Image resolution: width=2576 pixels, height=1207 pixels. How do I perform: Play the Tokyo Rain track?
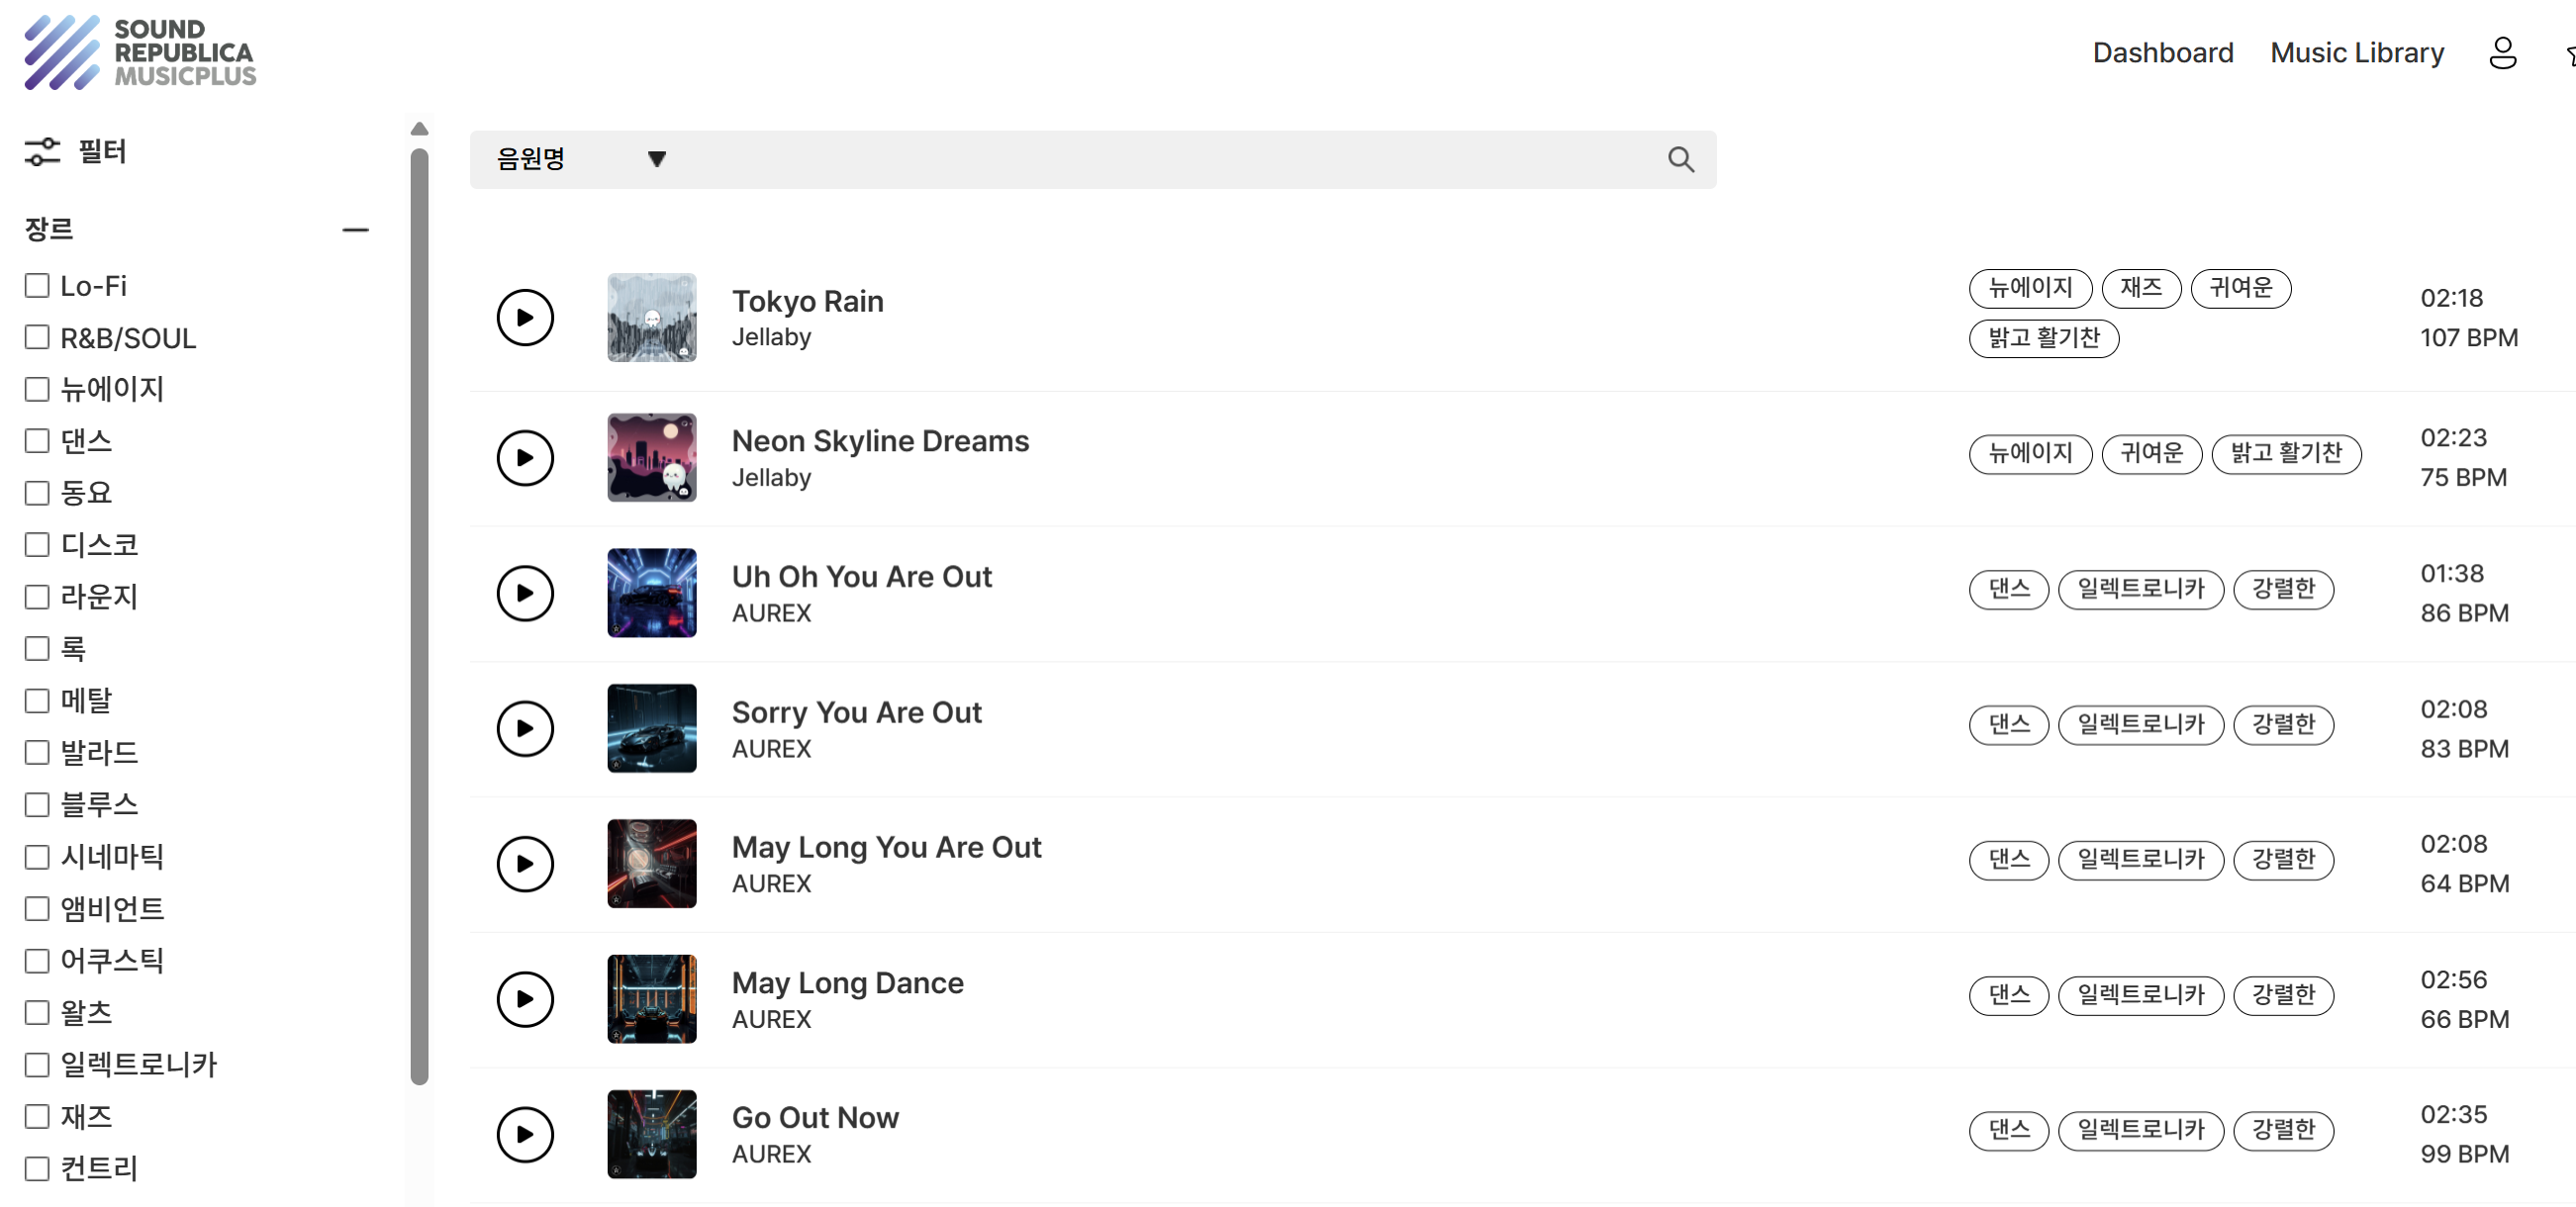pyautogui.click(x=525, y=318)
